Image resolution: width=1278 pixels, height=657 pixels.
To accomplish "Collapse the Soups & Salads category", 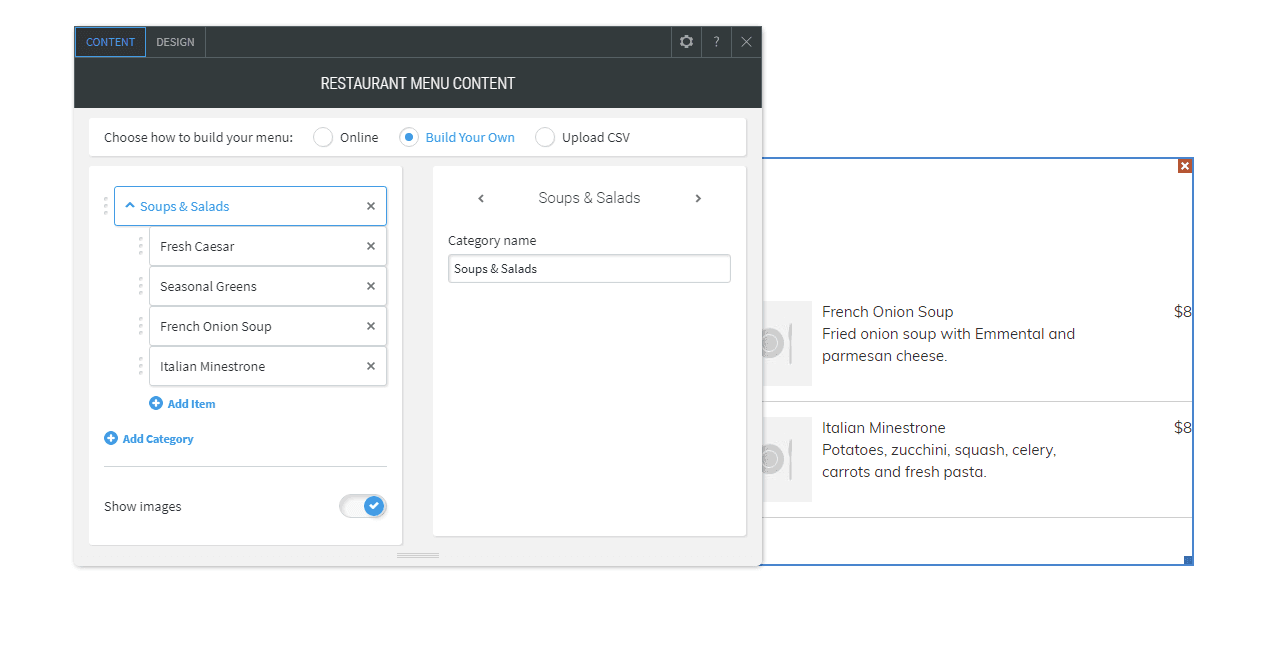I will [130, 206].
